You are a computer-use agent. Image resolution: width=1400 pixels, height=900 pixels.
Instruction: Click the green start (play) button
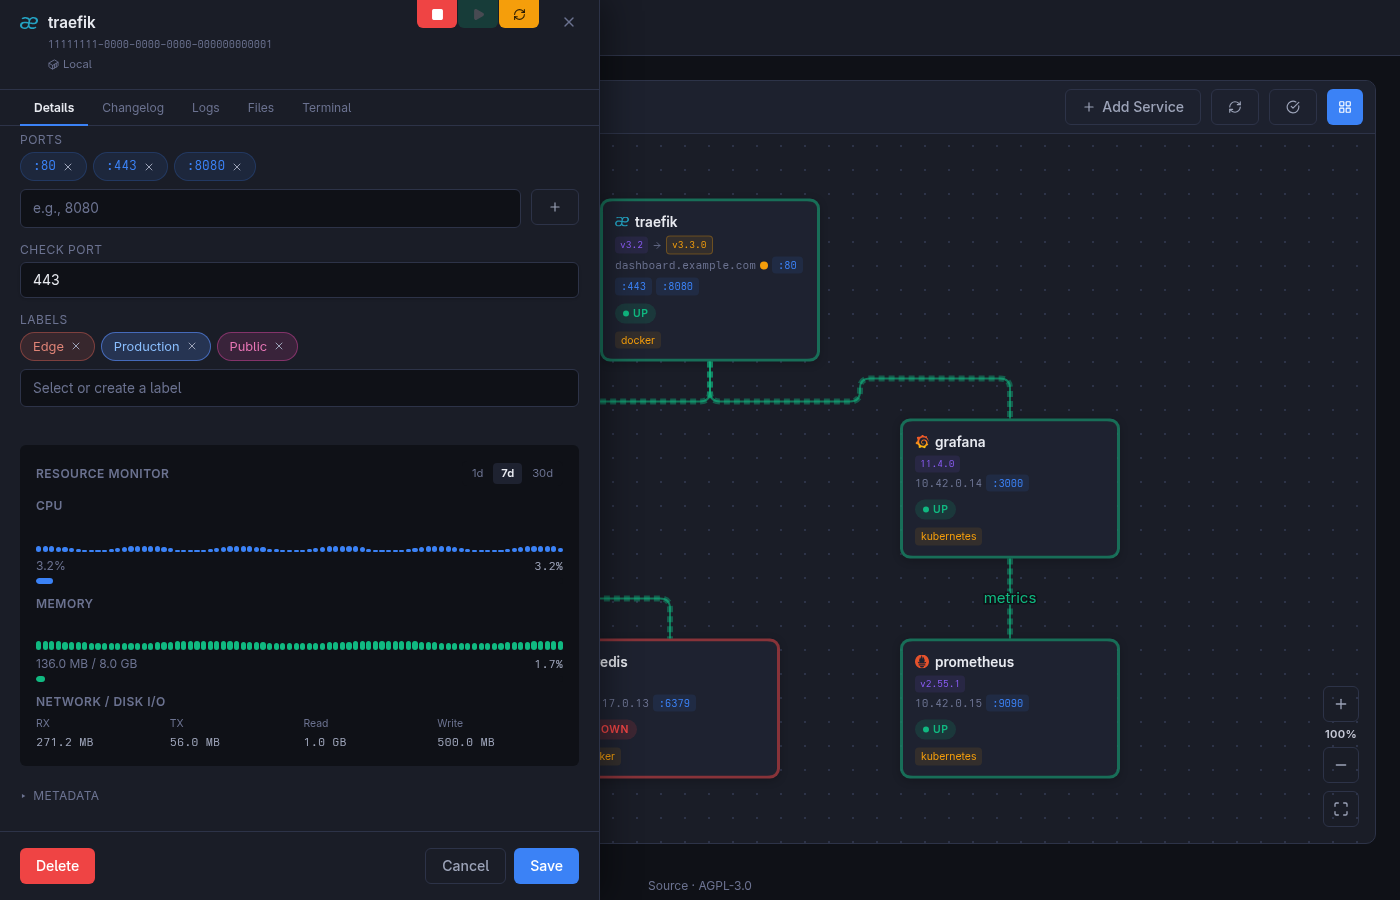478,14
